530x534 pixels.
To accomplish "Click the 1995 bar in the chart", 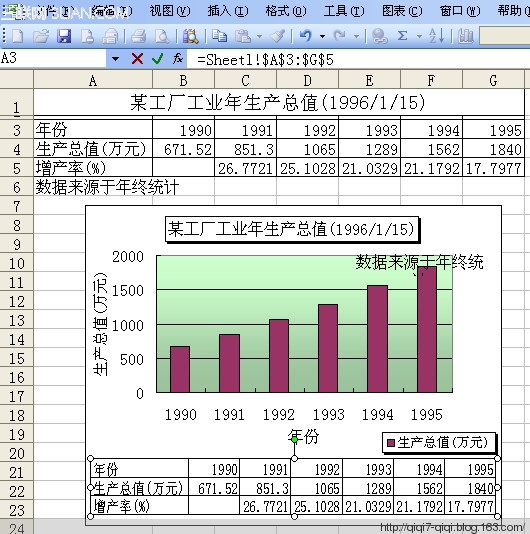I will (427, 329).
